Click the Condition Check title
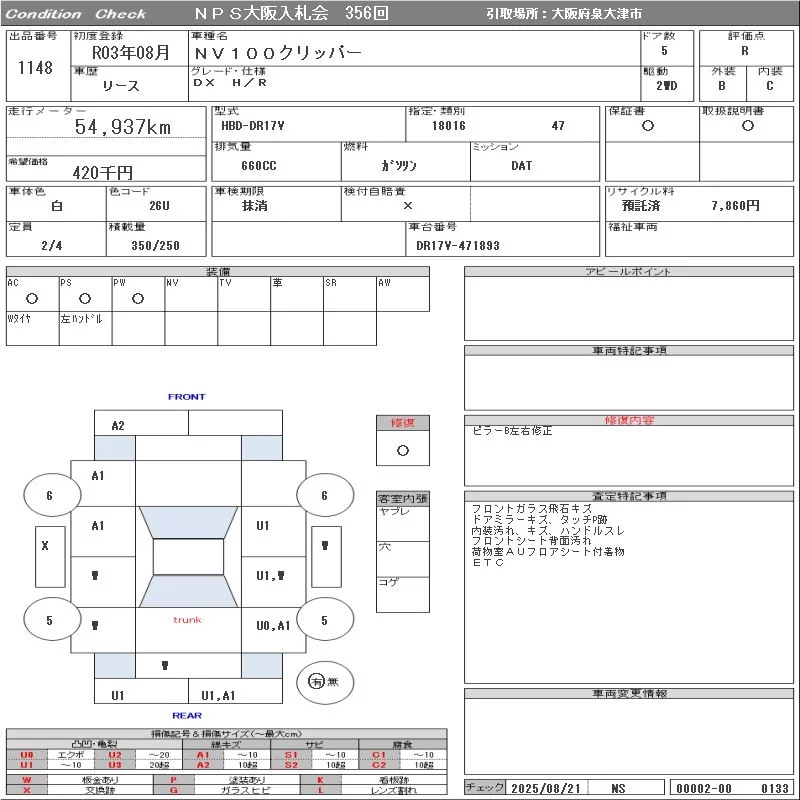The width and height of the screenshot is (800, 800). (x=76, y=14)
